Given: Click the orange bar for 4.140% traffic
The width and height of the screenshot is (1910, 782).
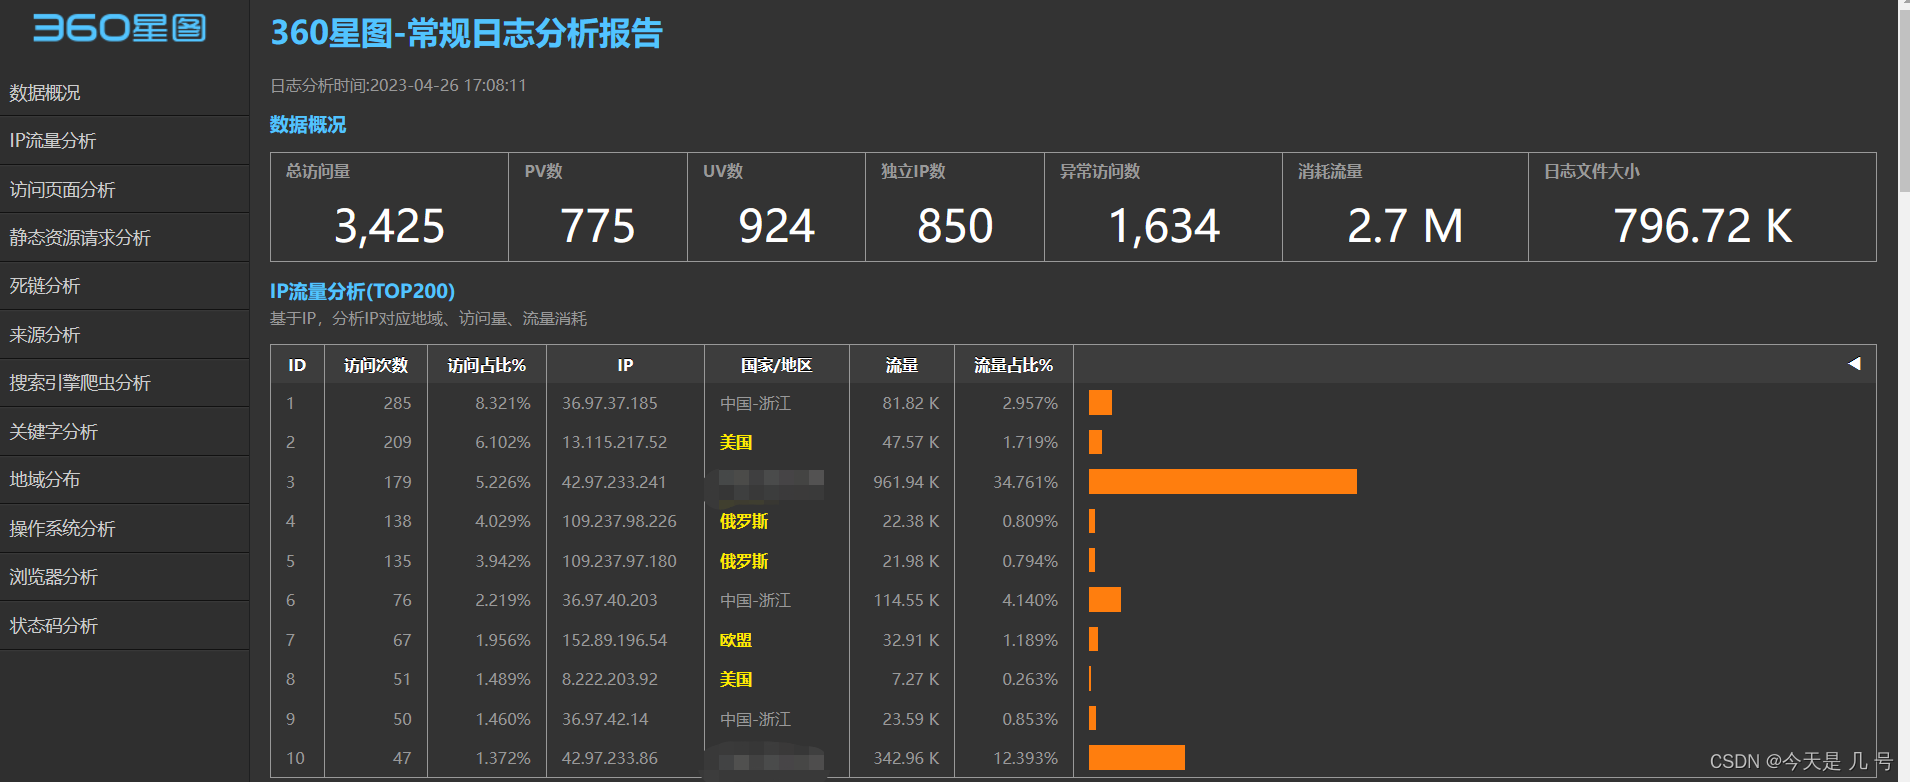Looking at the screenshot, I should coord(1105,600).
